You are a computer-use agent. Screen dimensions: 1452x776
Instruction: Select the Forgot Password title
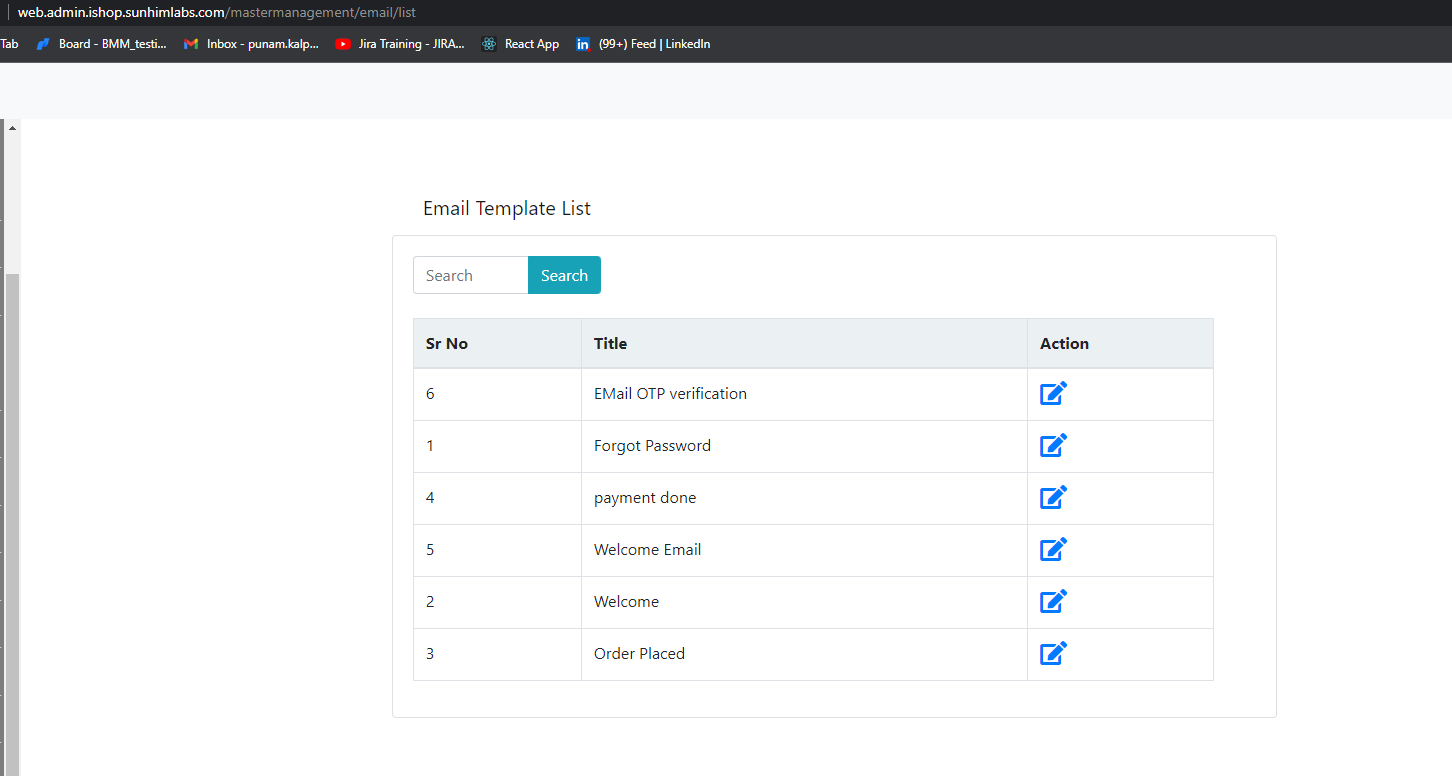tap(652, 446)
